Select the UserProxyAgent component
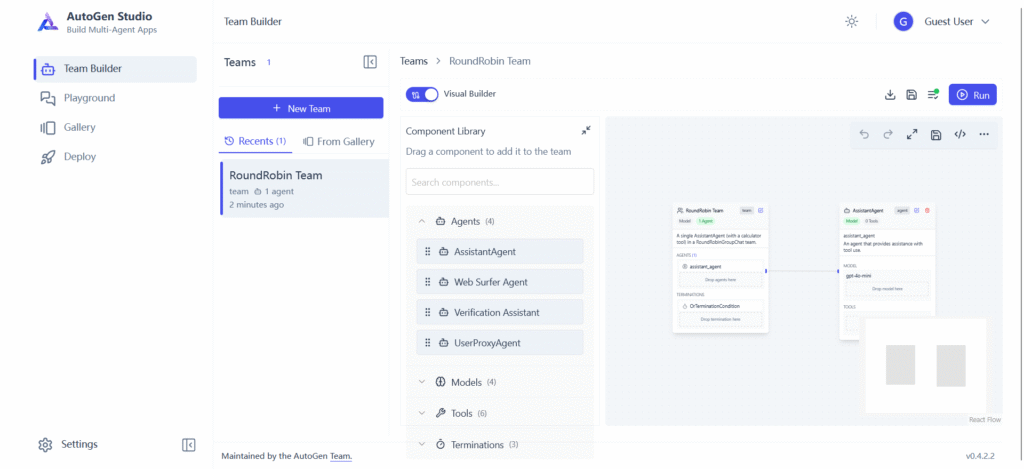 point(500,343)
